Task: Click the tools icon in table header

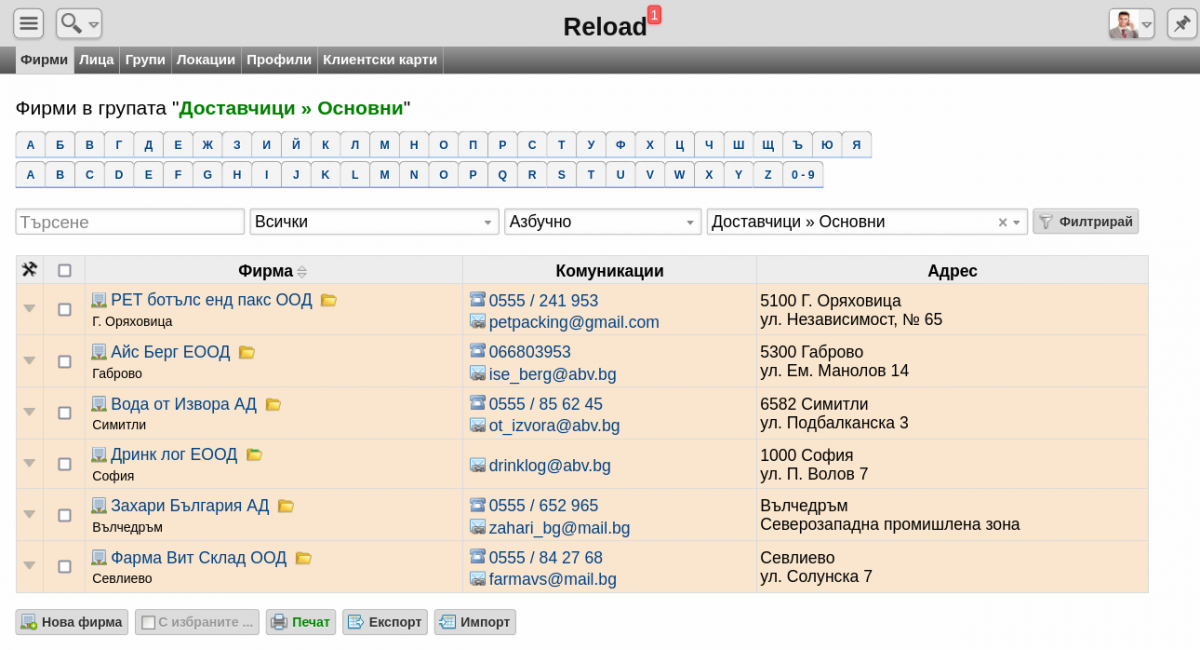Action: click(29, 269)
